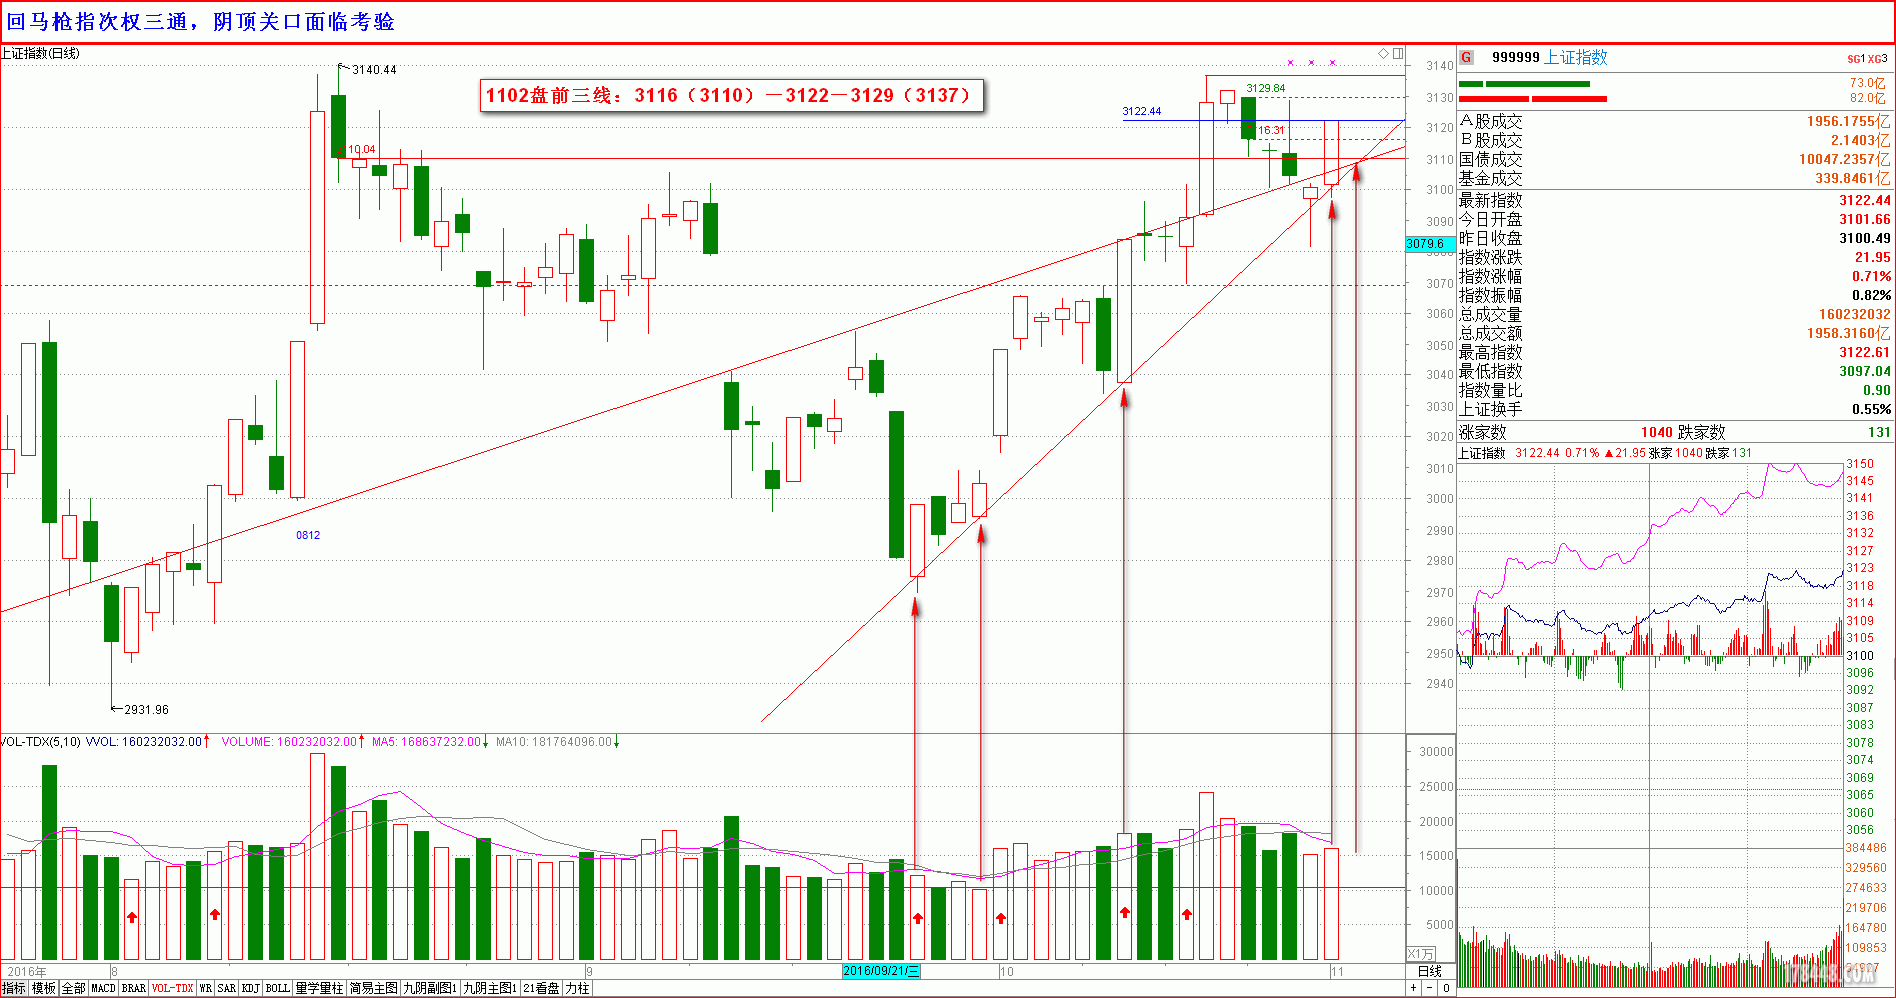The width and height of the screenshot is (1896, 998).
Task: Click the B股成交 row
Action: 1675,140
